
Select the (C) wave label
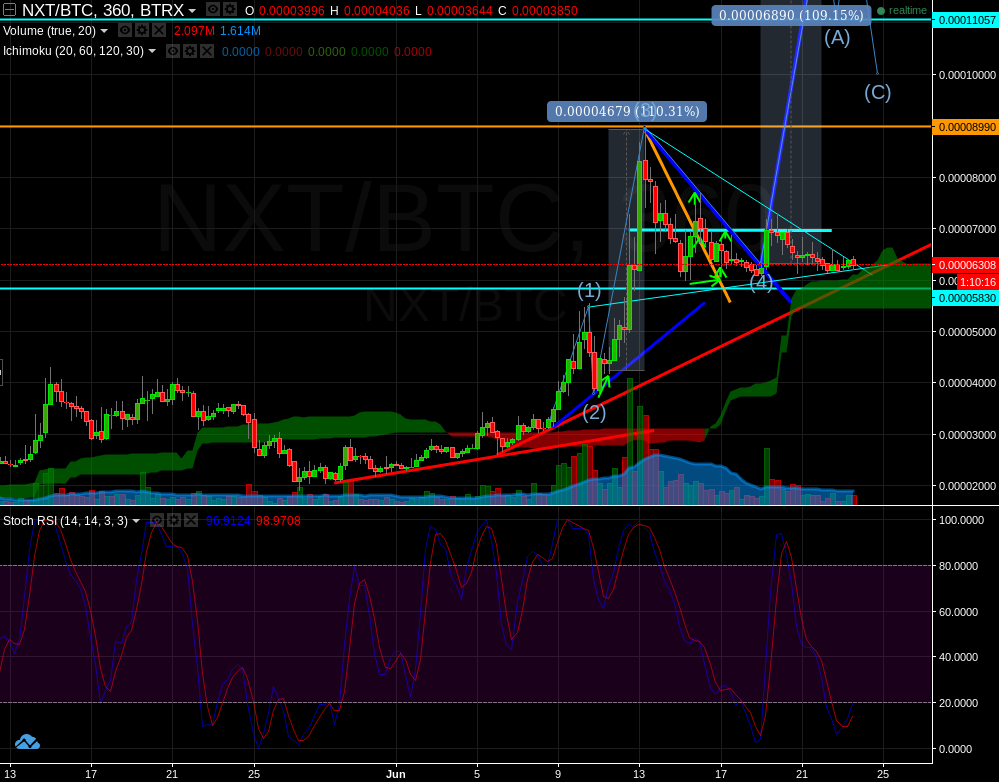click(877, 92)
